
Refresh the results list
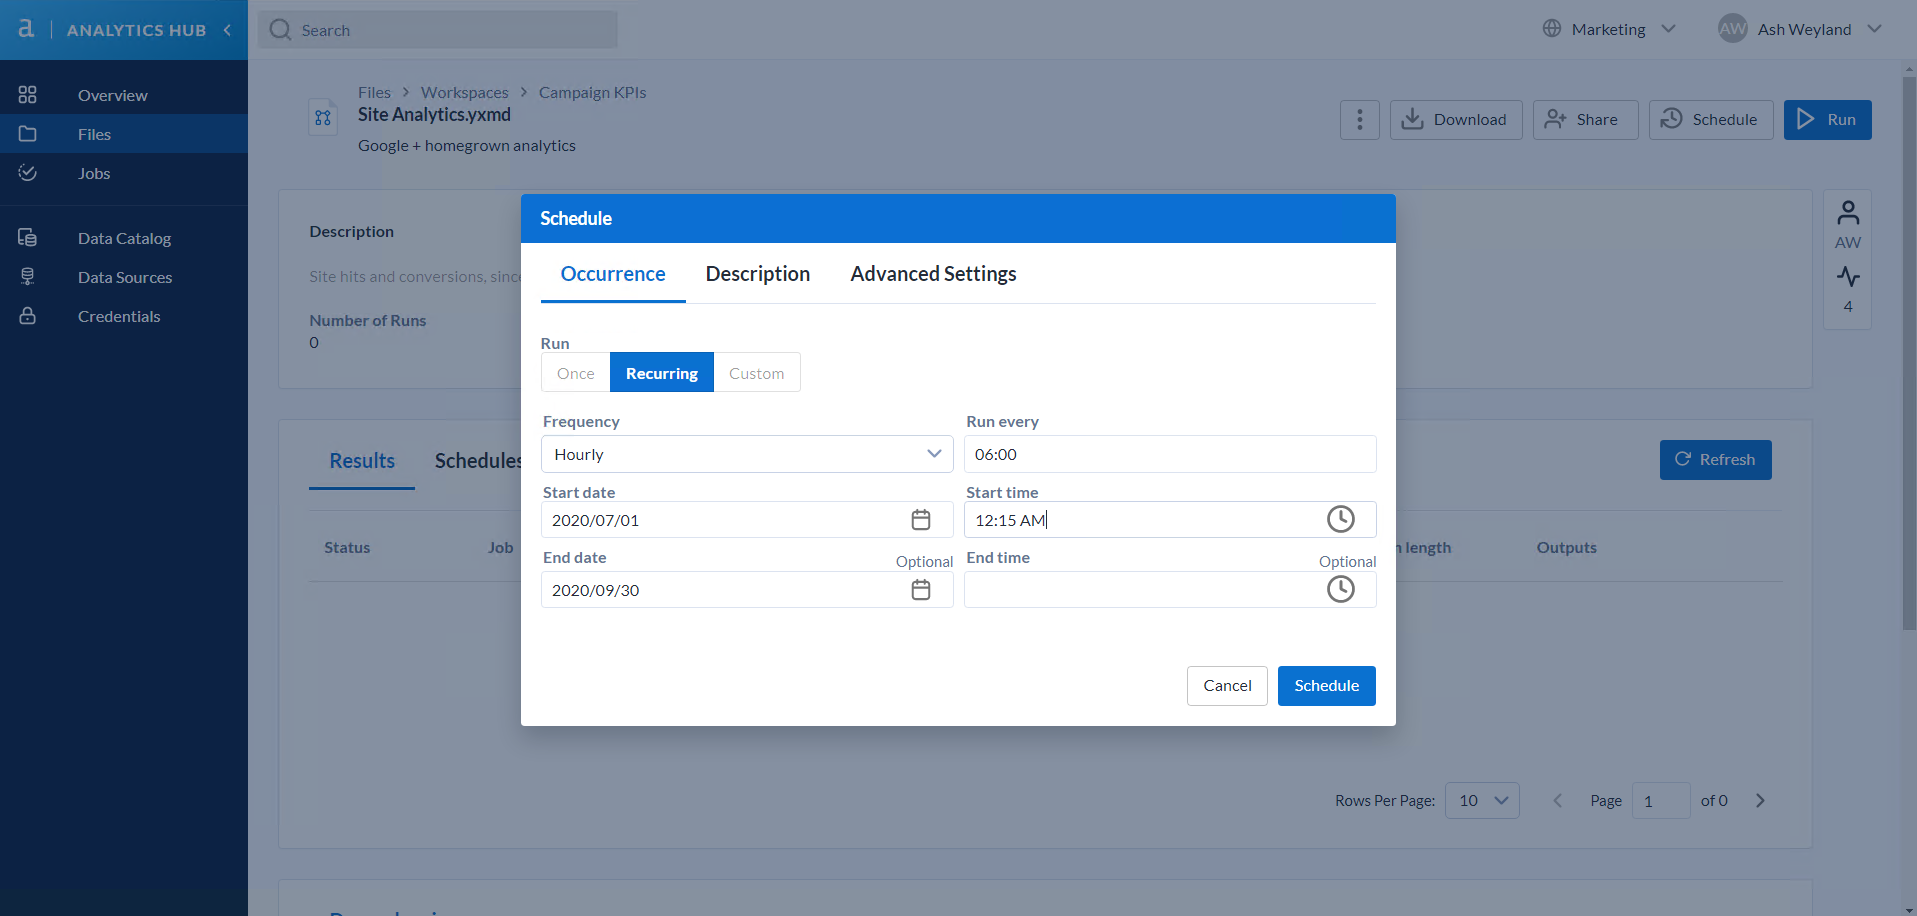coord(1715,459)
